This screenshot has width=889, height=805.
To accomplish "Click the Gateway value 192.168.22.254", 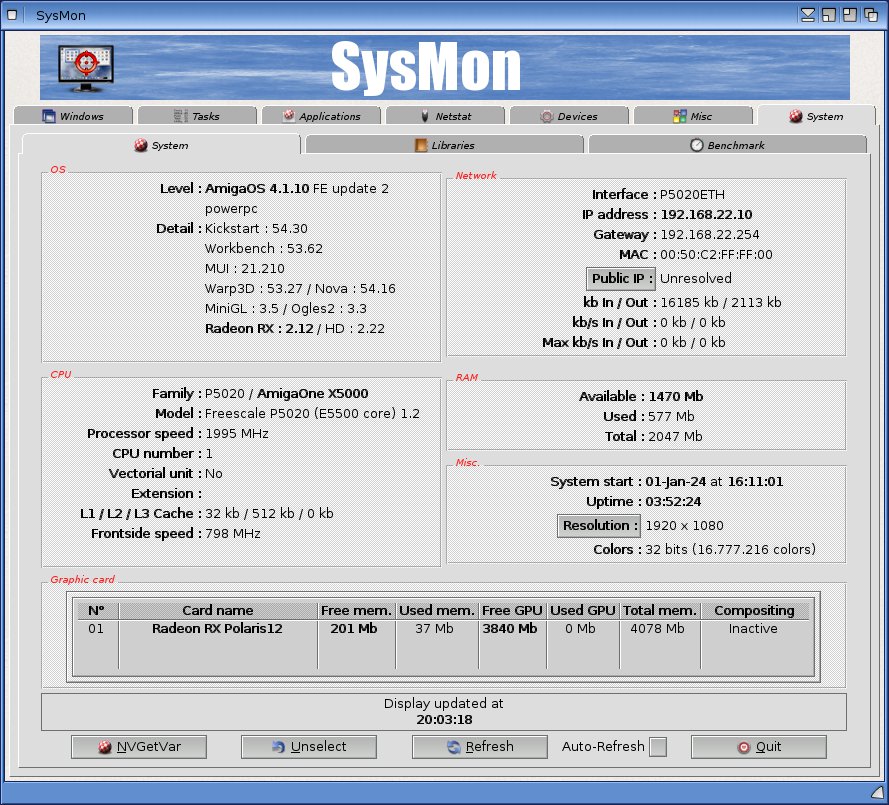I will click(x=709, y=235).
